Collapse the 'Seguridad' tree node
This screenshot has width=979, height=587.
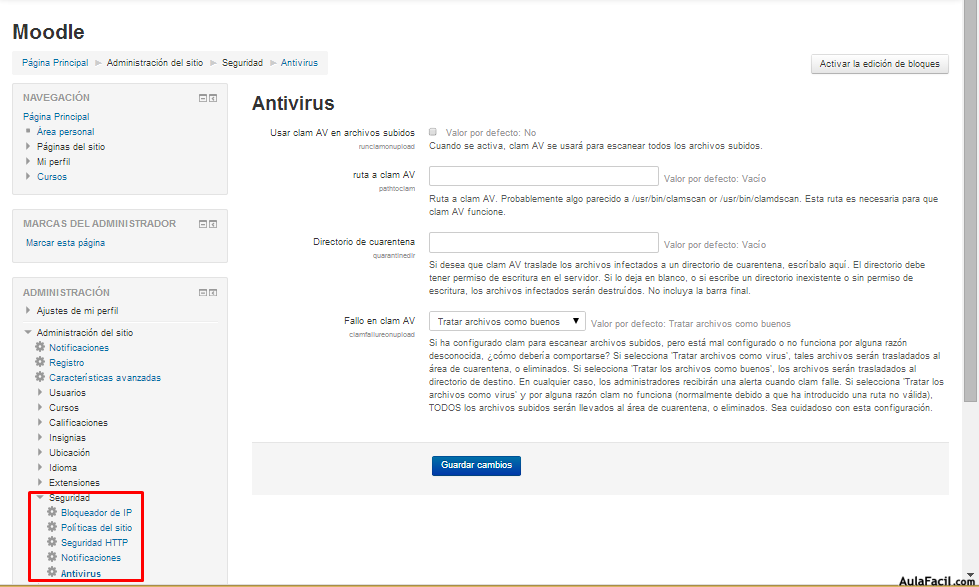coord(40,498)
